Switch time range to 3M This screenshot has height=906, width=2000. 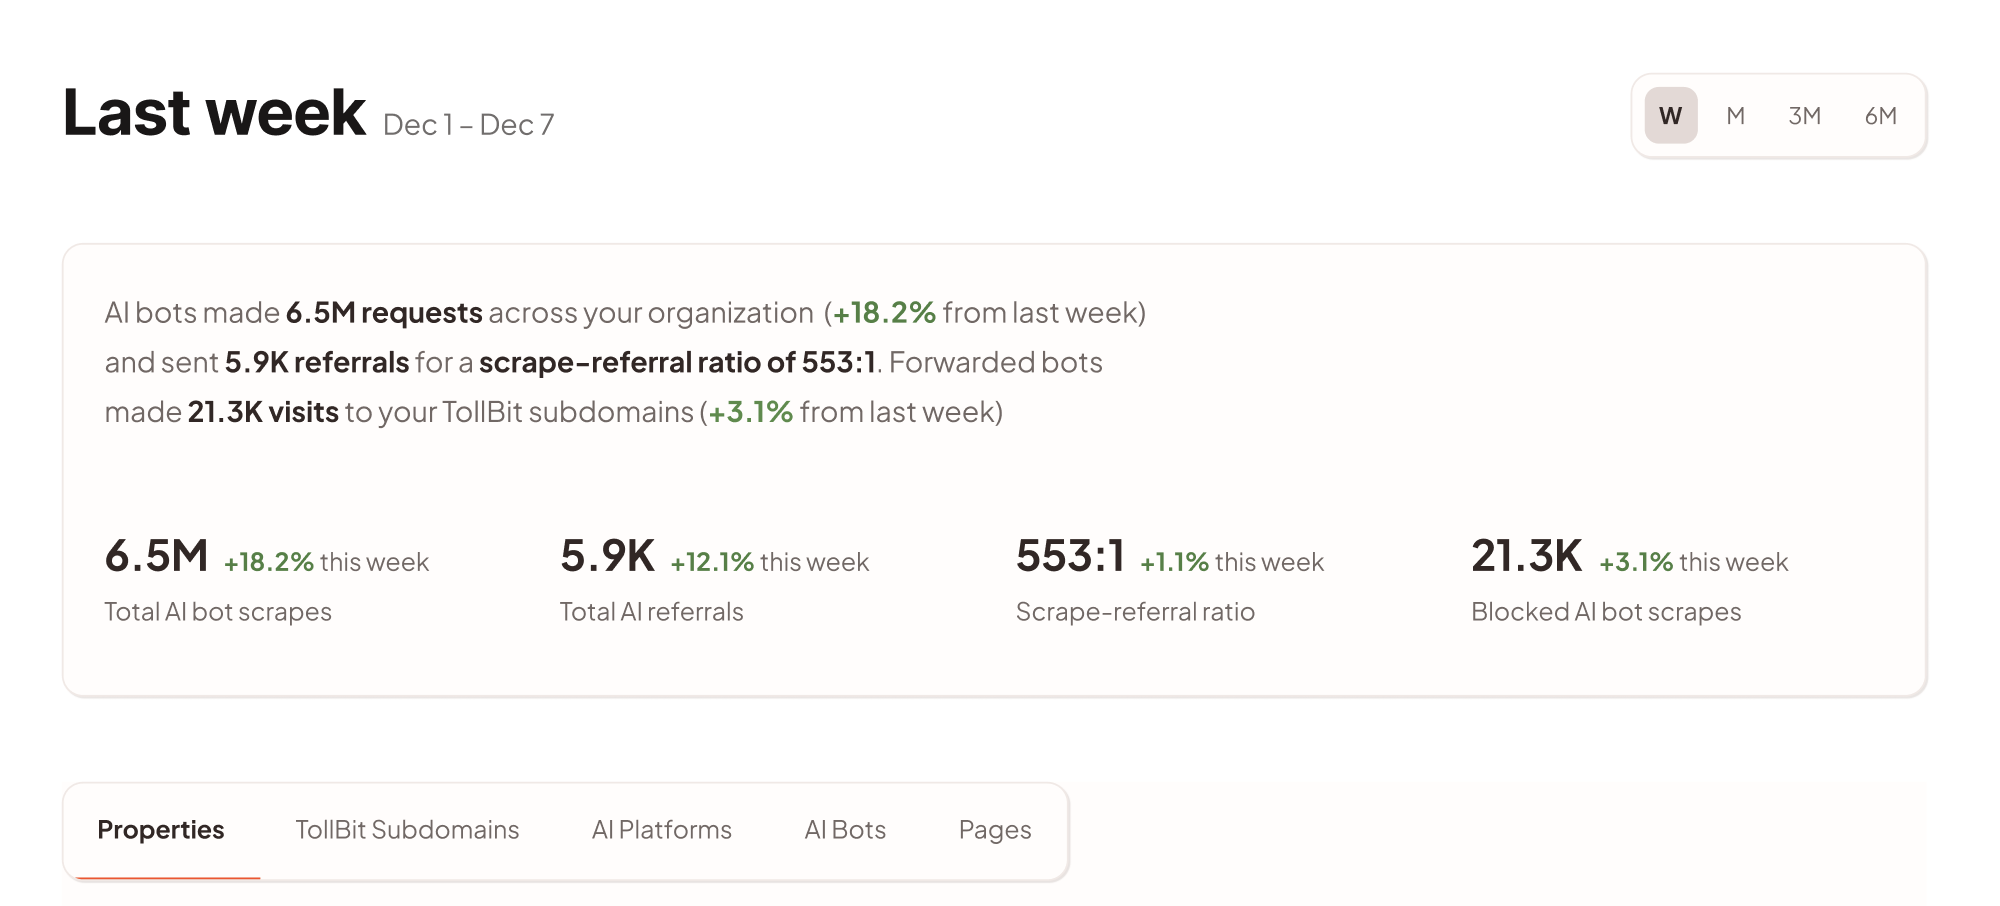(x=1804, y=116)
